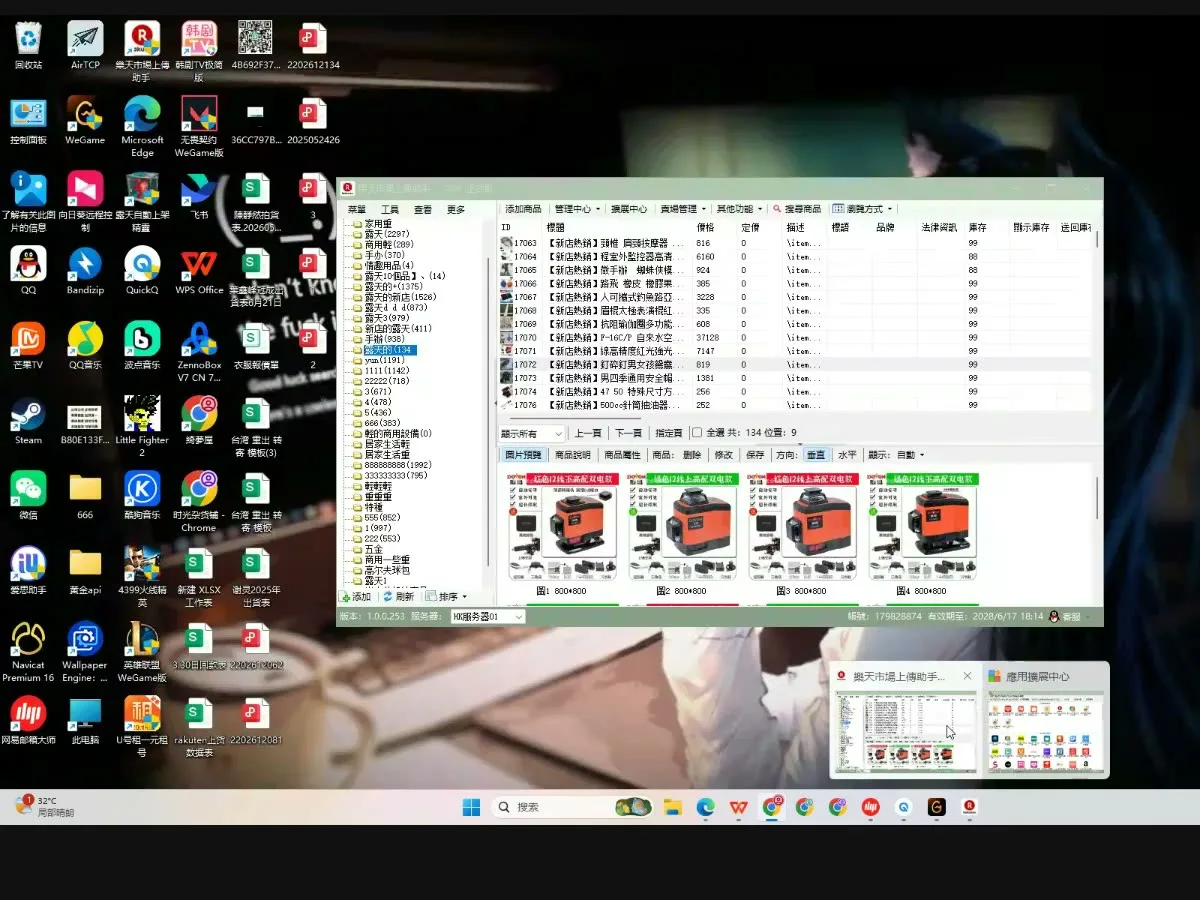The image size is (1200, 900).
Task: Open the 管理中心 dropdown menu
Action: pyautogui.click(x=578, y=209)
